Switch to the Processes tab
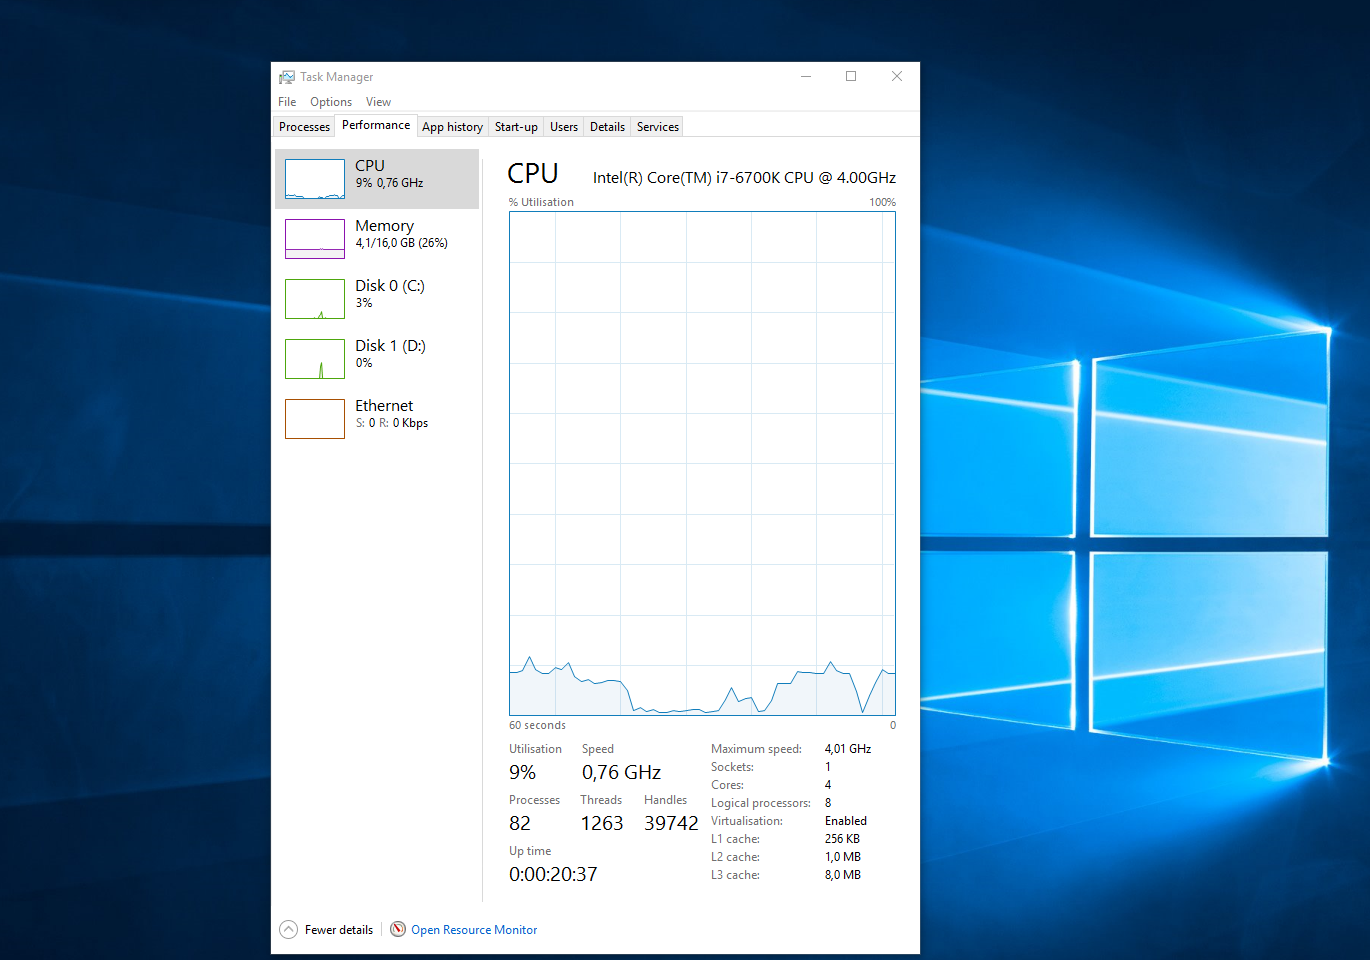This screenshot has width=1370, height=960. click(303, 126)
